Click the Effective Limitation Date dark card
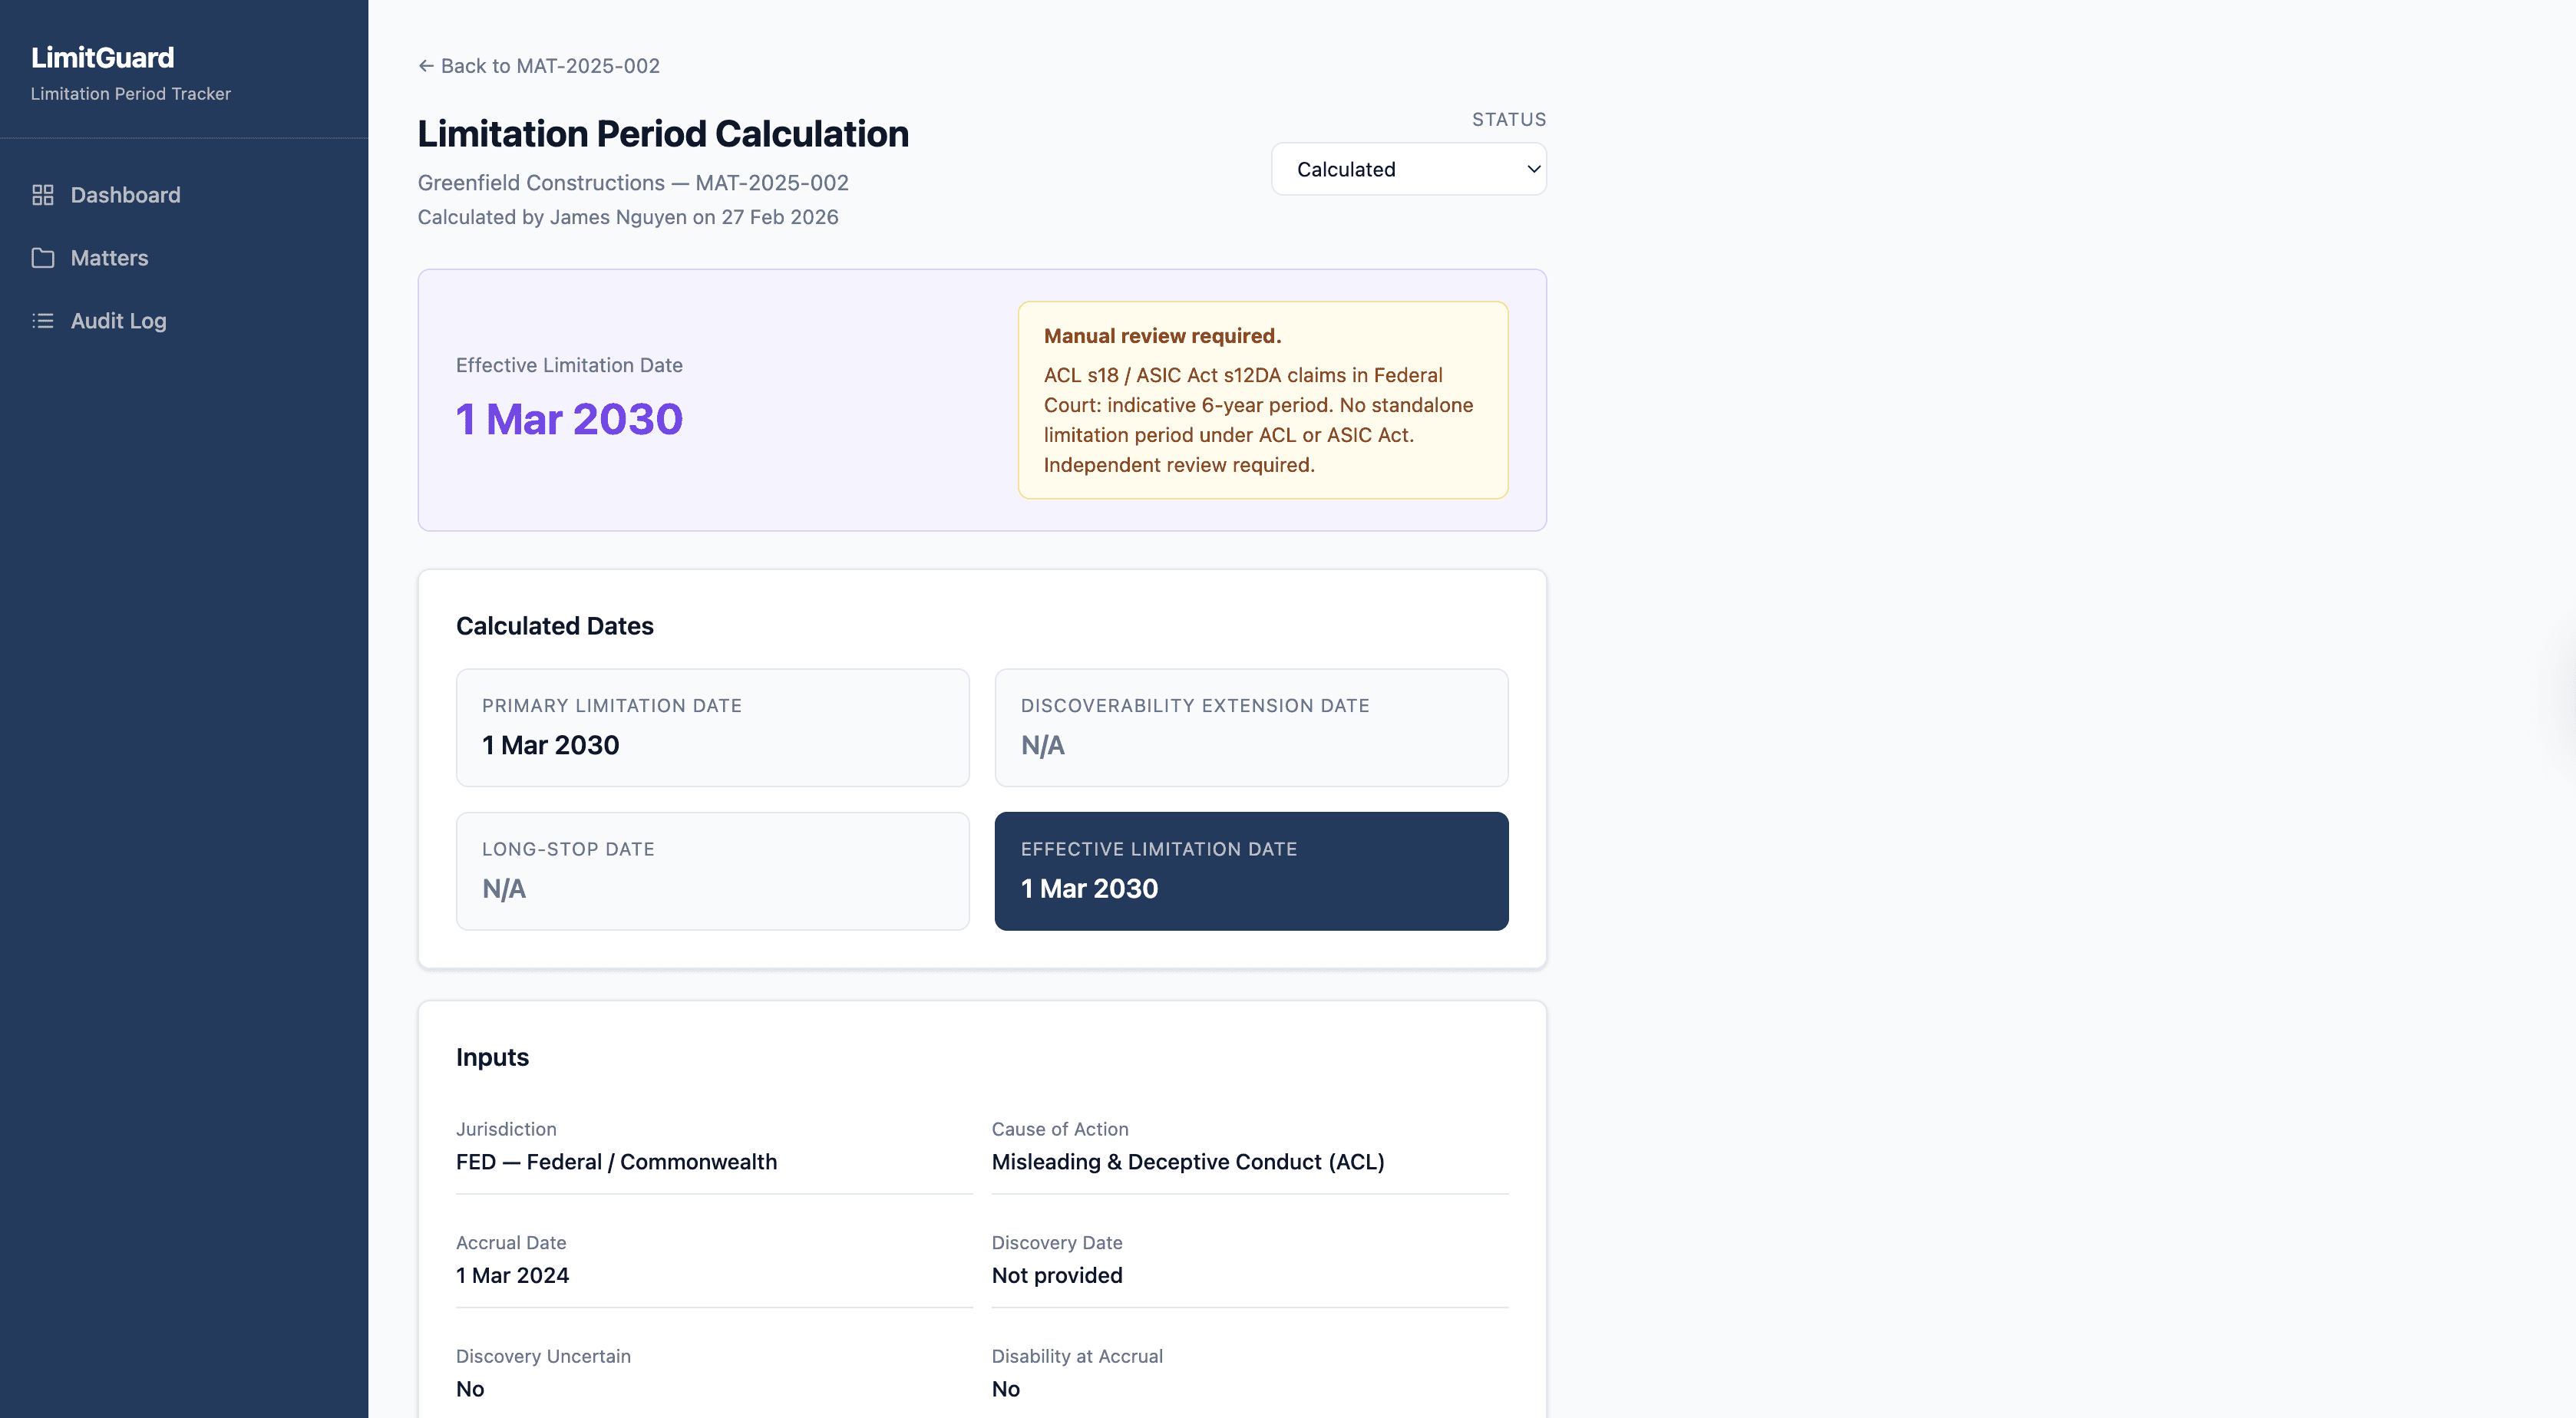Screen dimensions: 2576x1418 coord(1251,870)
